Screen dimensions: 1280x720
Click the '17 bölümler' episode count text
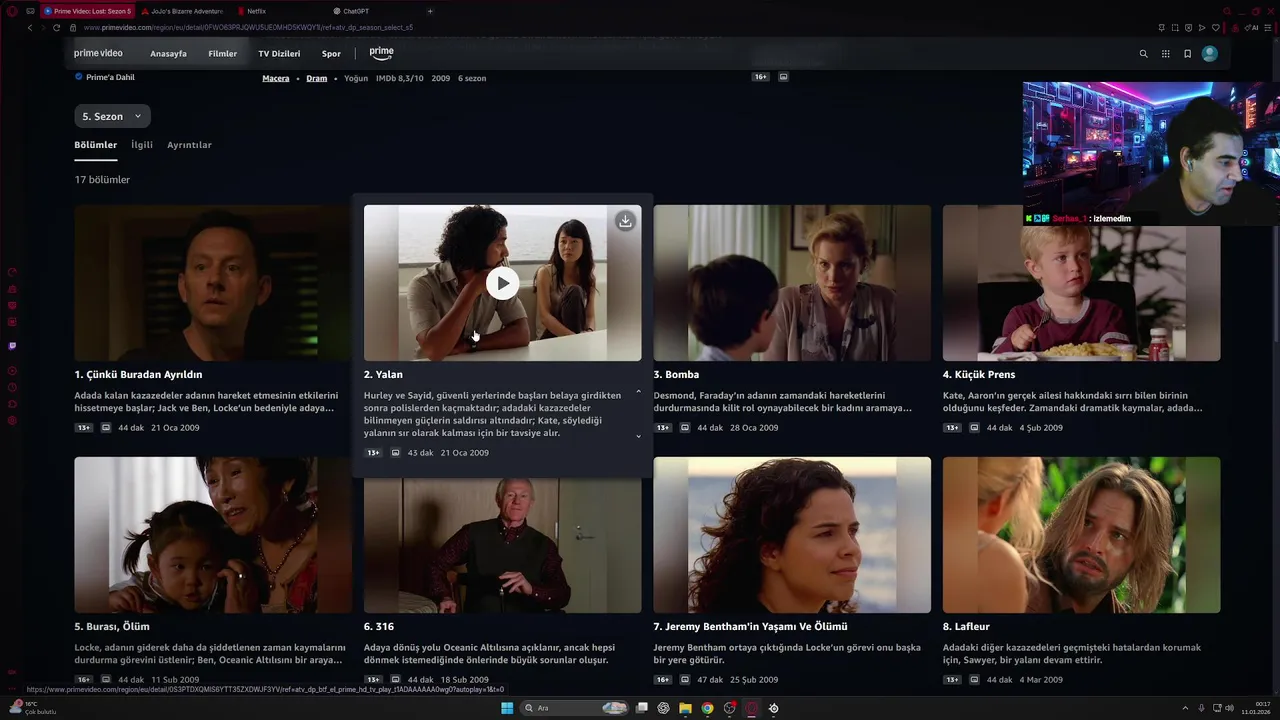point(102,180)
